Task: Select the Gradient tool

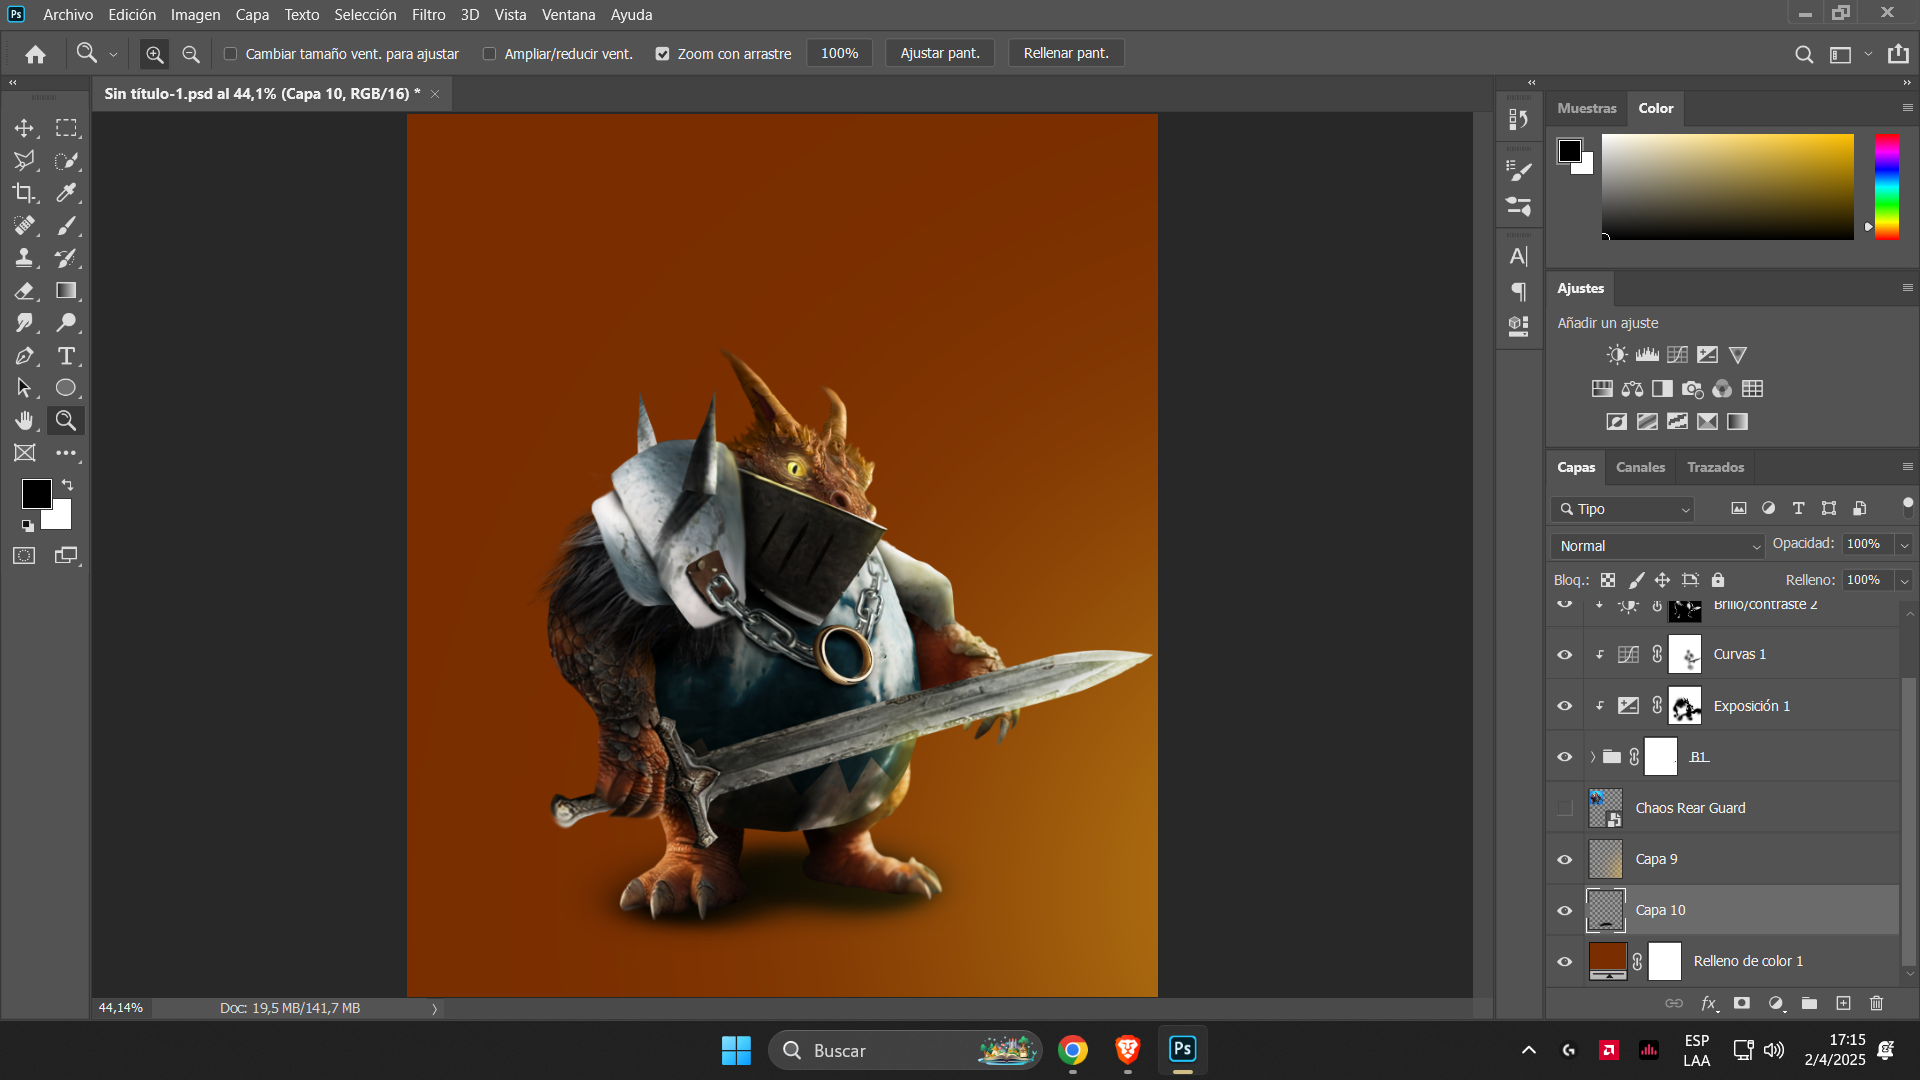Action: coord(66,291)
